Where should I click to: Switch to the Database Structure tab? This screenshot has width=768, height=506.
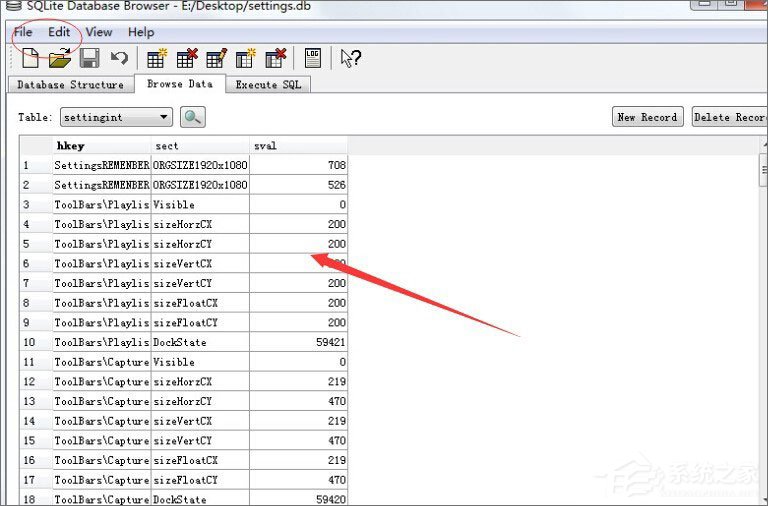70,85
